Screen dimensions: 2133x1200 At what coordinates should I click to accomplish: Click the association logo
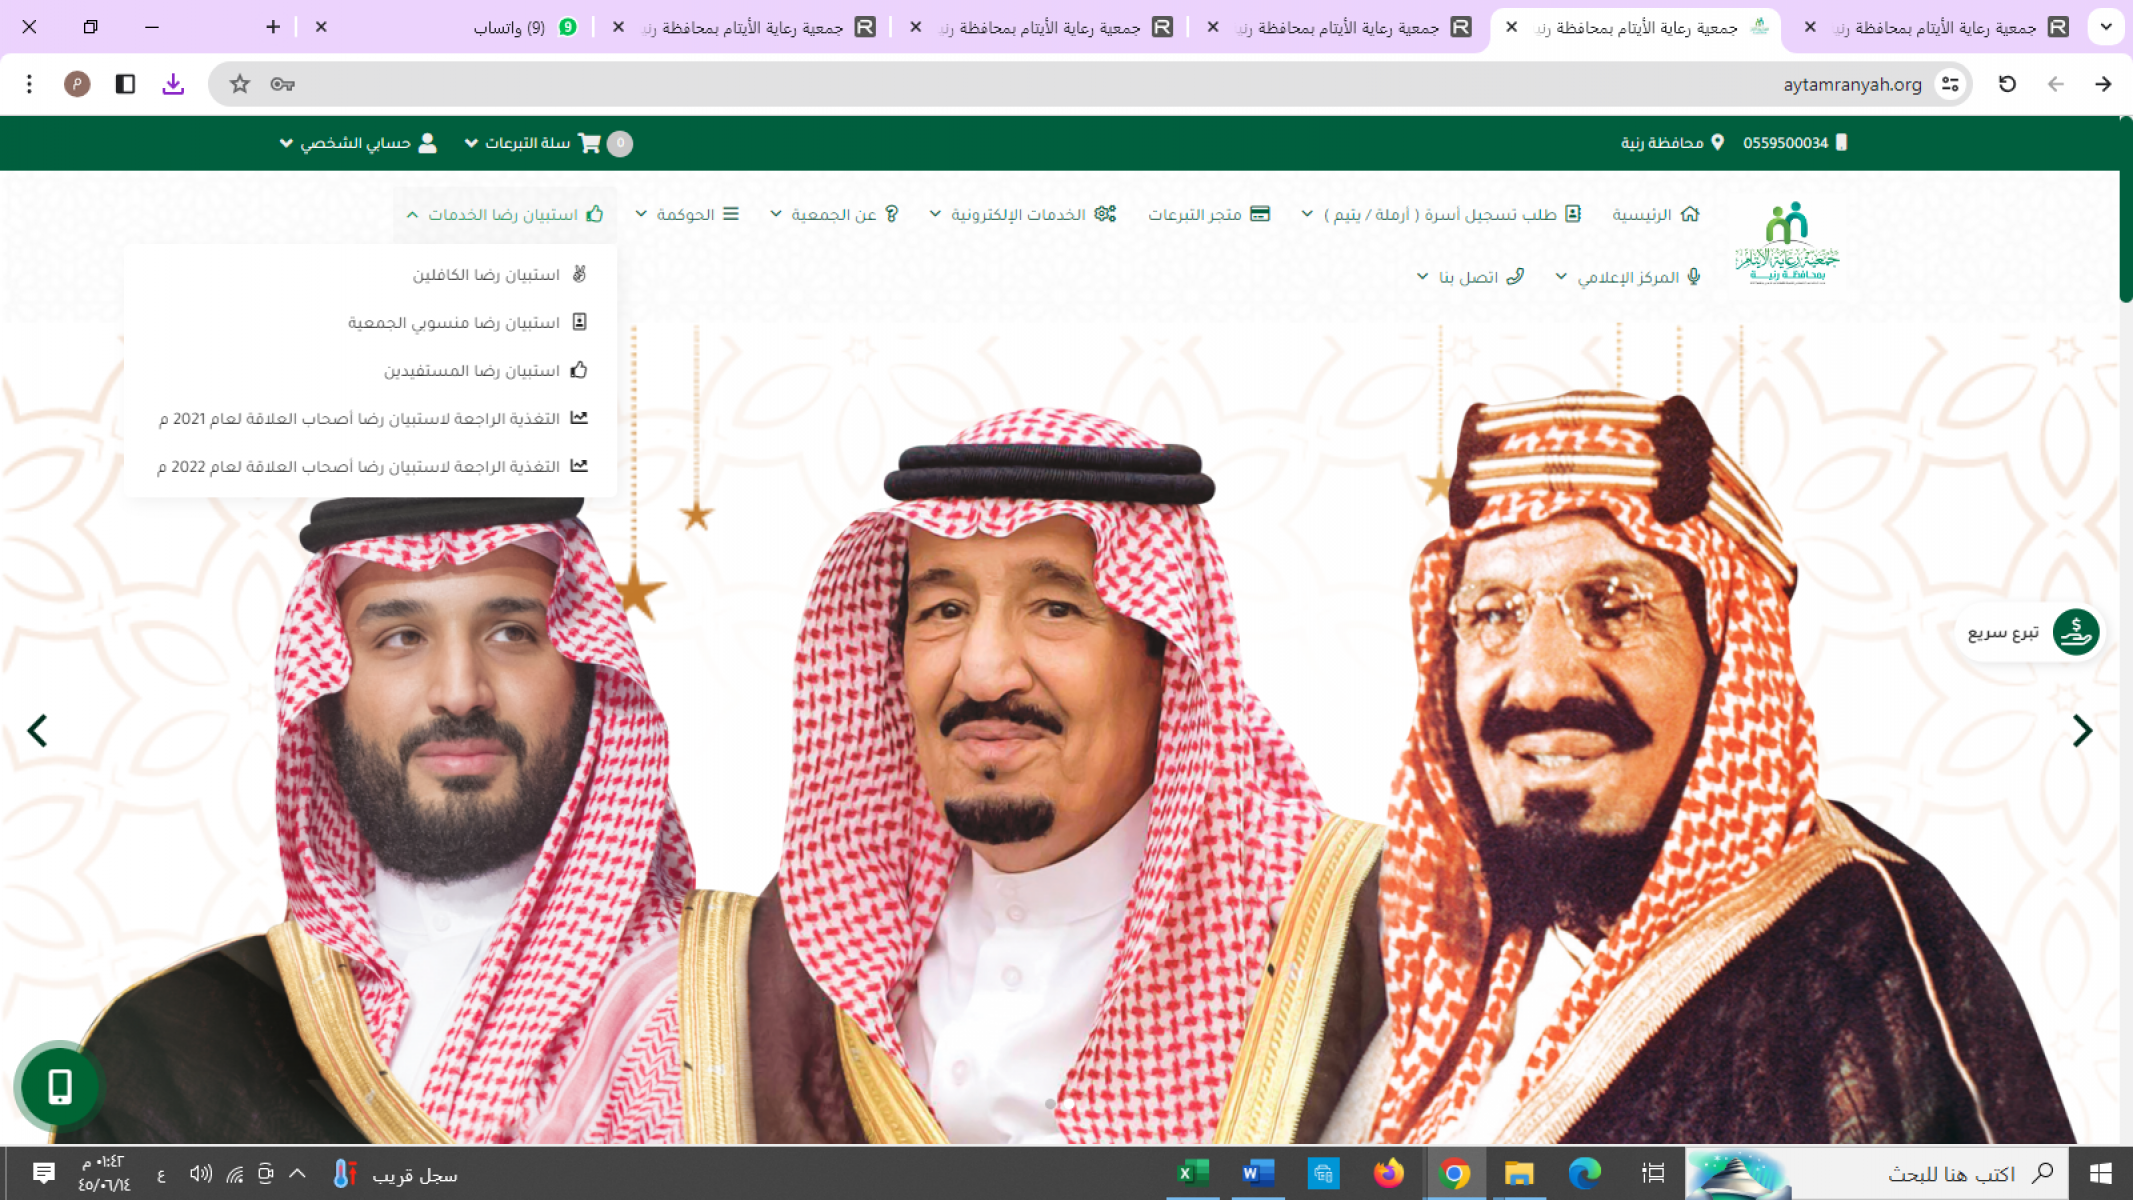click(x=1787, y=244)
